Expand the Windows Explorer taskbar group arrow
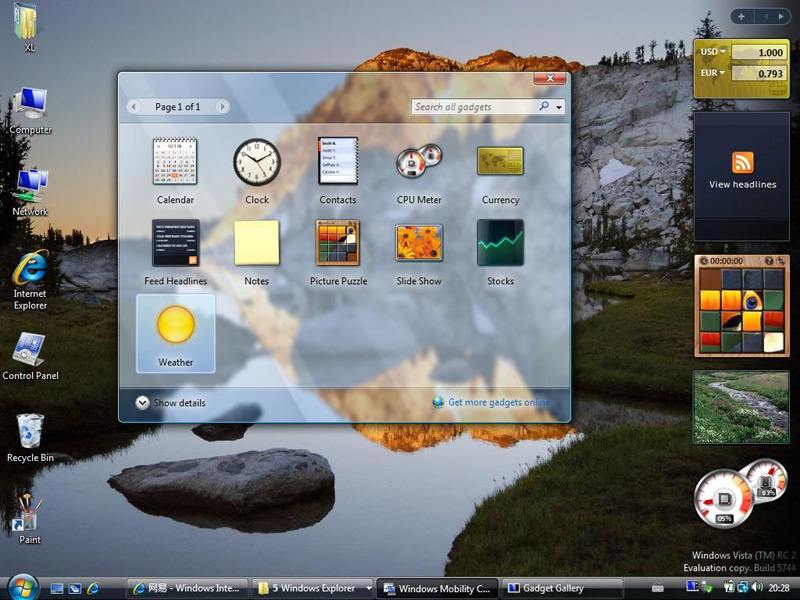The image size is (800, 600). (x=368, y=588)
